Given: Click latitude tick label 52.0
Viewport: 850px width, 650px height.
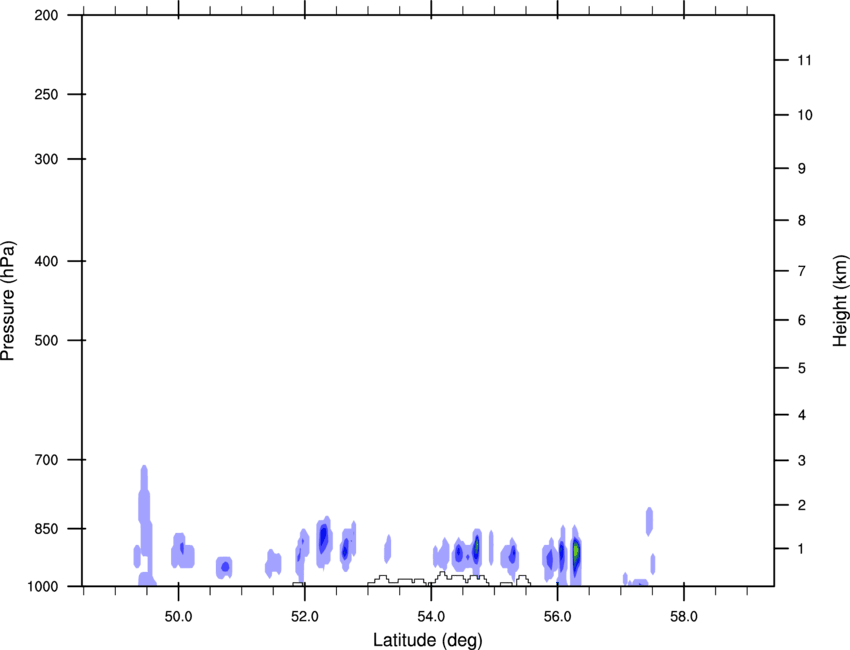Looking at the screenshot, I should pos(305,617).
